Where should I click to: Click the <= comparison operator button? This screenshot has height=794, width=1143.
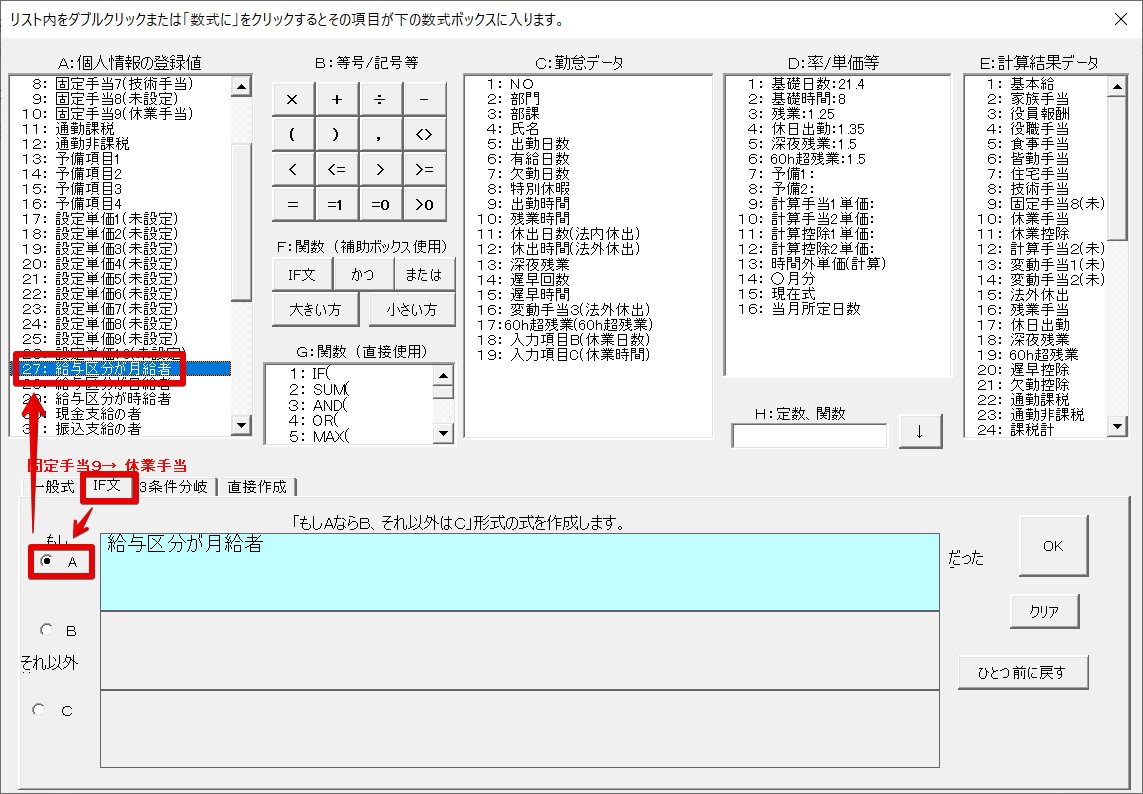point(337,170)
